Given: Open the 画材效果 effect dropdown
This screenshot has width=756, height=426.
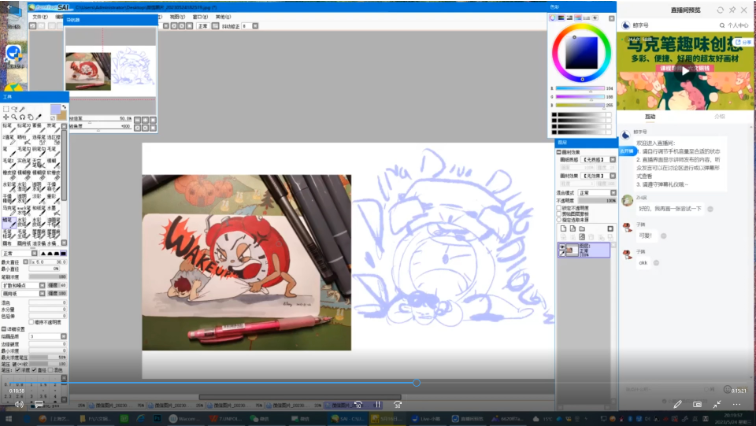Looking at the screenshot, I should (x=598, y=176).
